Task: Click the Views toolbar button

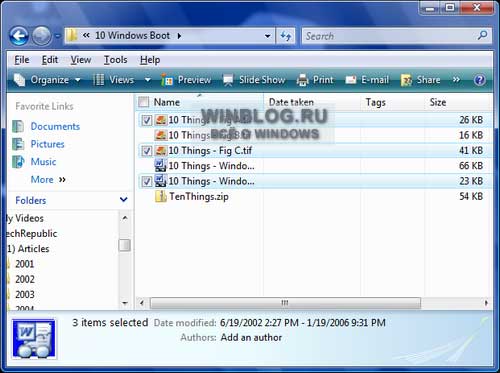Action: coord(114,80)
